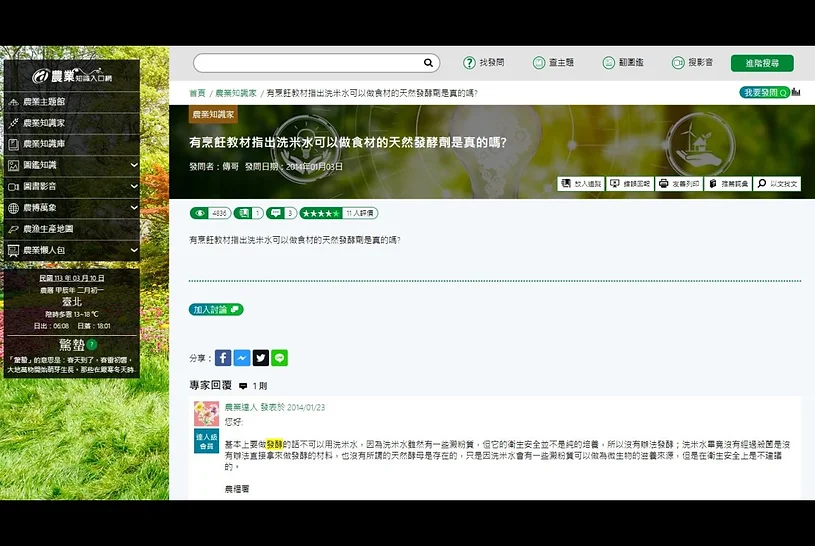Share using the LINE icon
Image resolution: width=815 pixels, height=546 pixels.
click(x=280, y=358)
